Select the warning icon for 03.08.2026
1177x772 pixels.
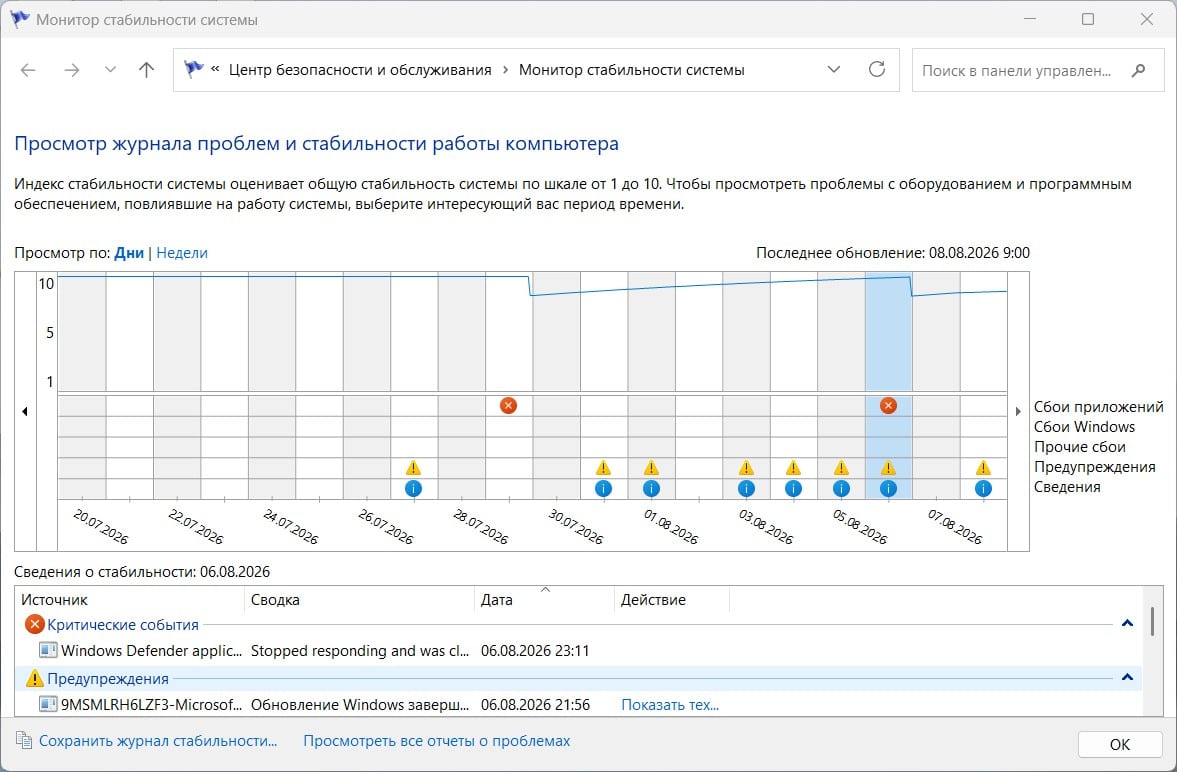[745, 468]
